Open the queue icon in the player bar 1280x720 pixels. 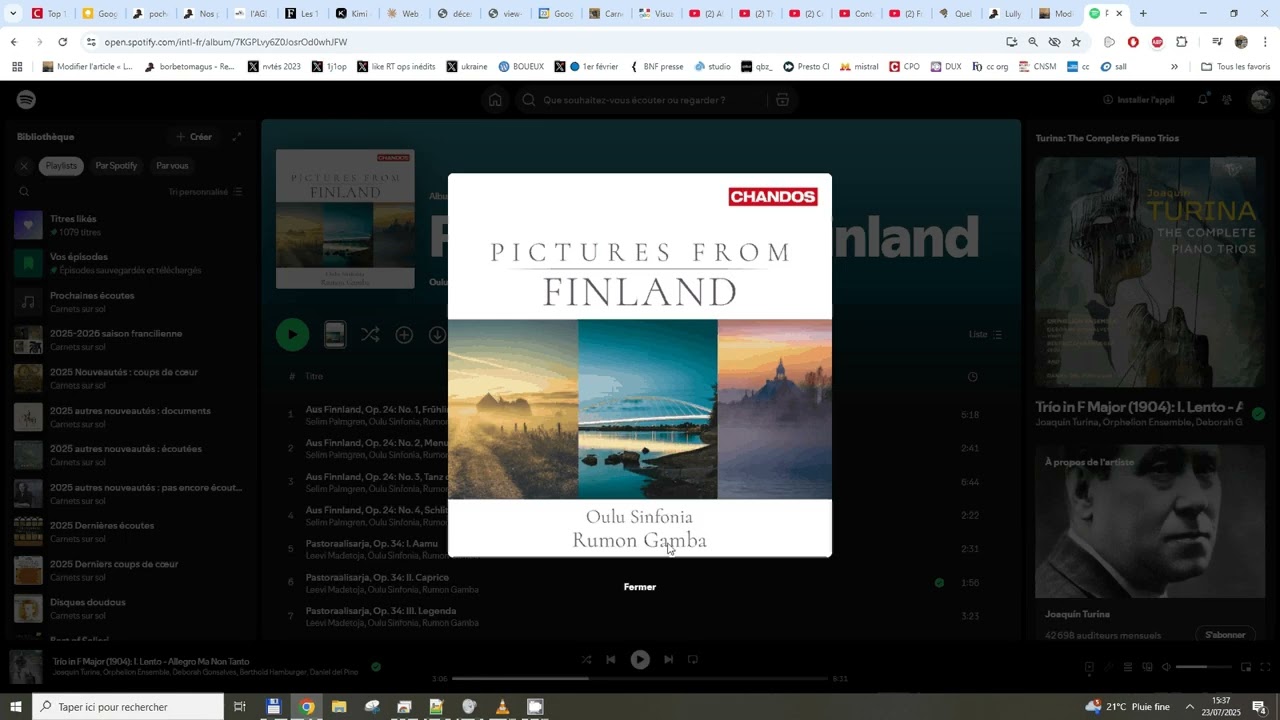pos(1127,667)
